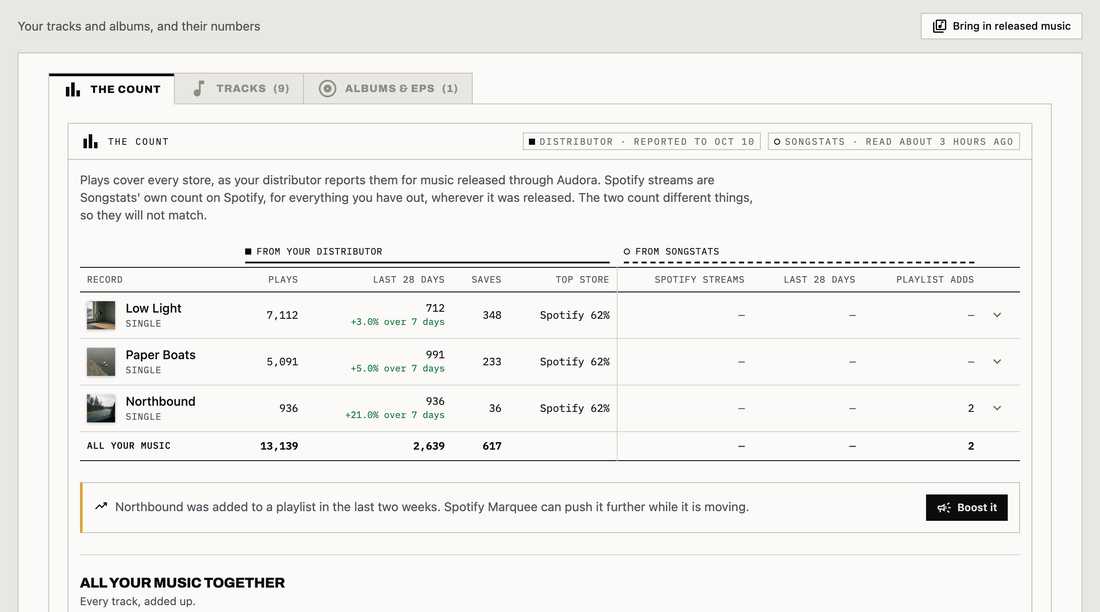Screen dimensions: 1100x612
Task: Expand the Low Light row details
Action: coord(997,315)
